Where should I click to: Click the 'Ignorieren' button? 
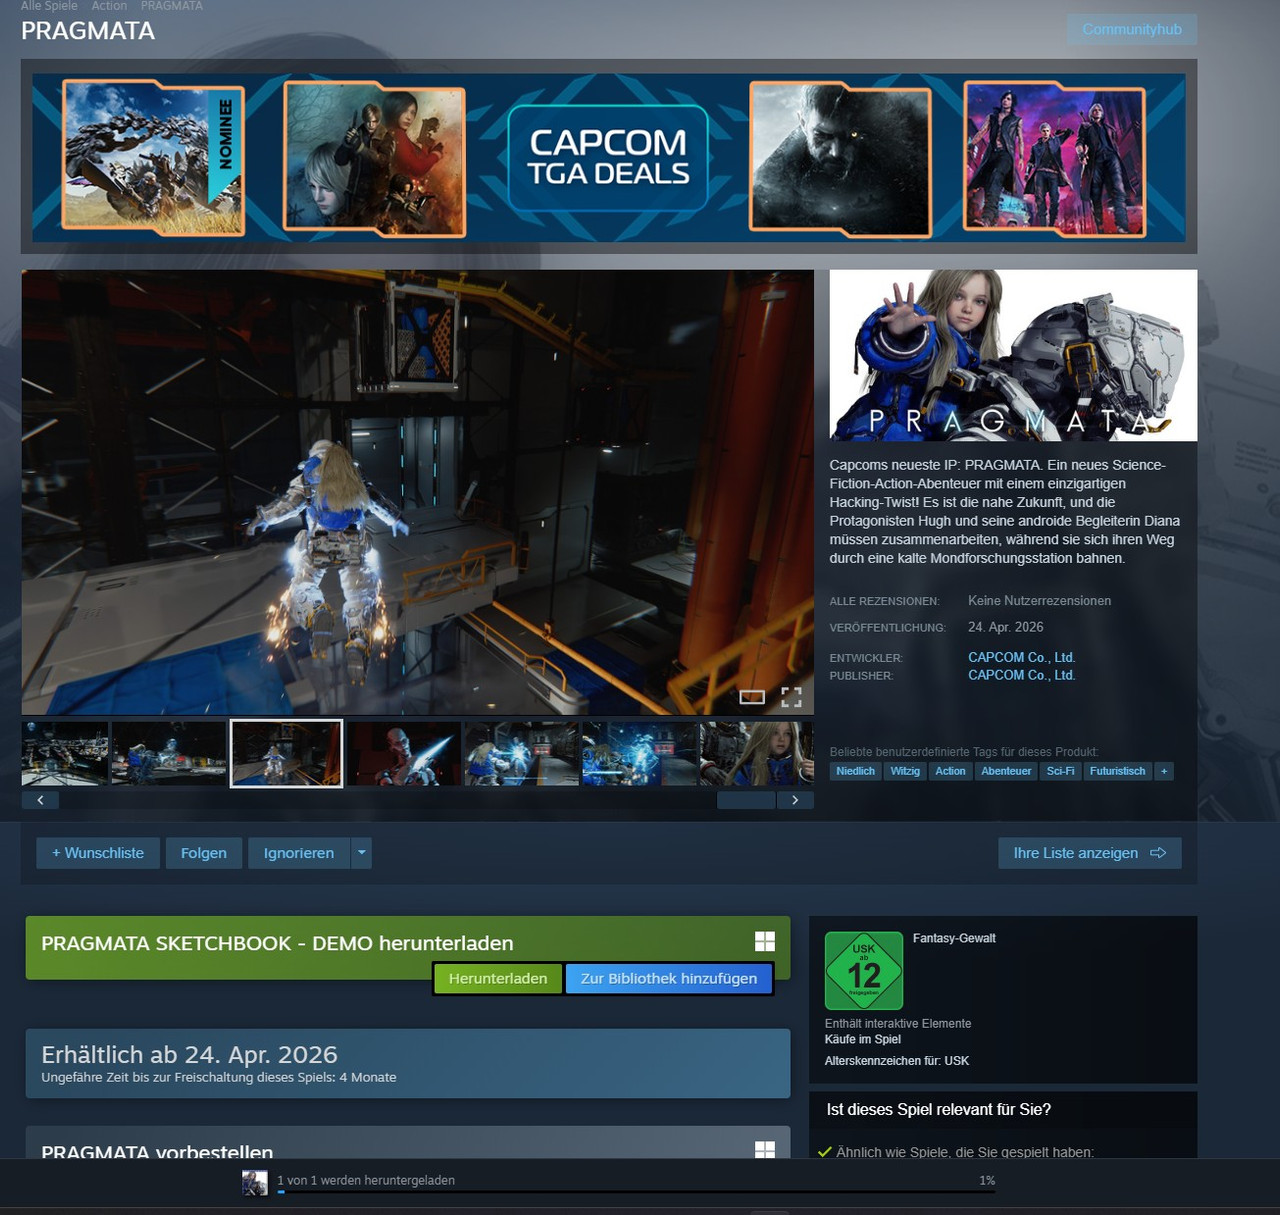[x=299, y=853]
